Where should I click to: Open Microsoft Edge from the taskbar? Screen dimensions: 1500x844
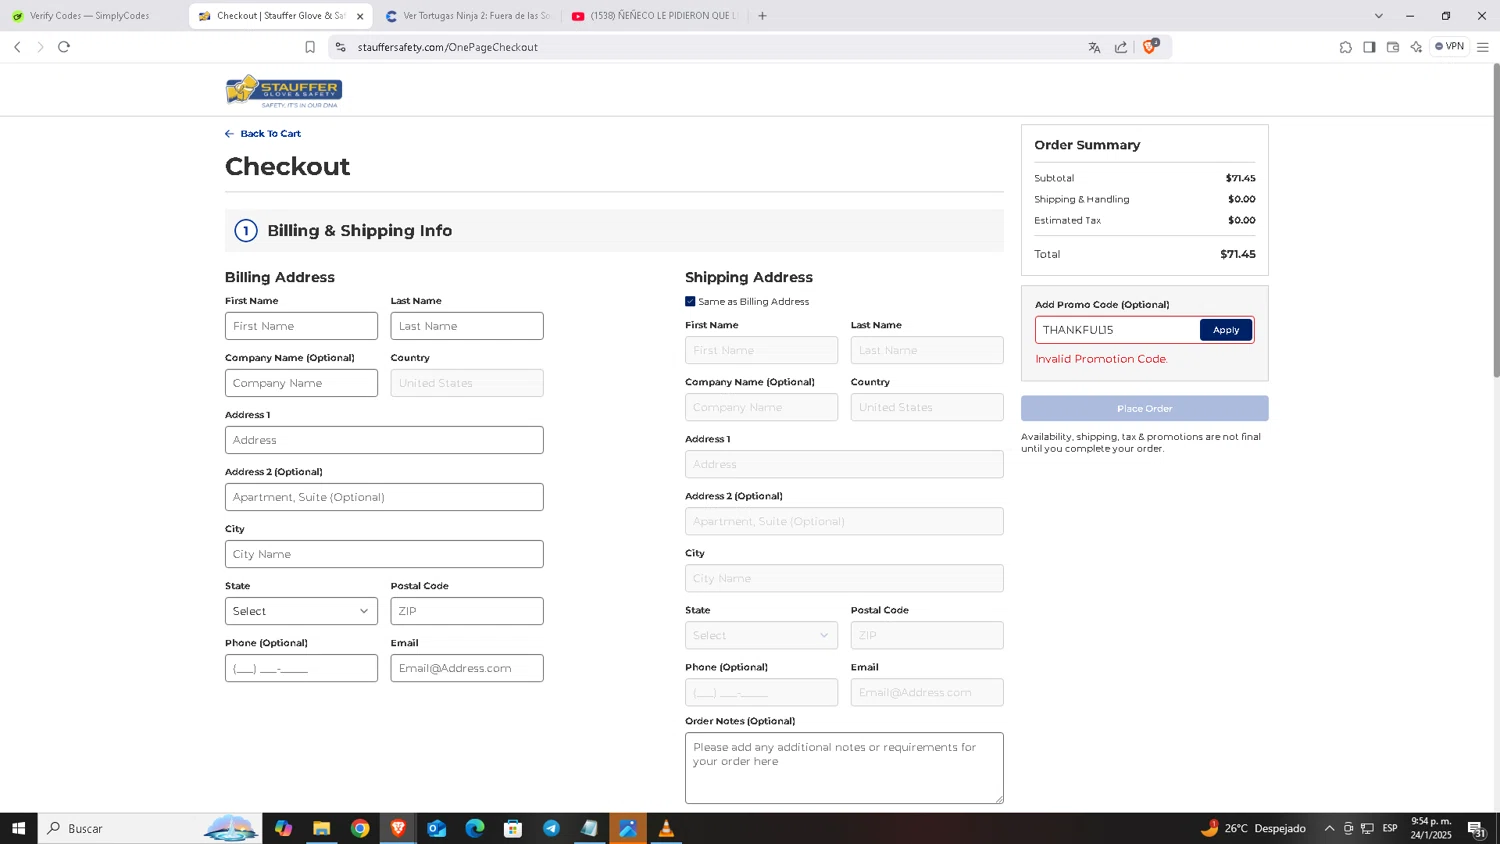pos(475,828)
